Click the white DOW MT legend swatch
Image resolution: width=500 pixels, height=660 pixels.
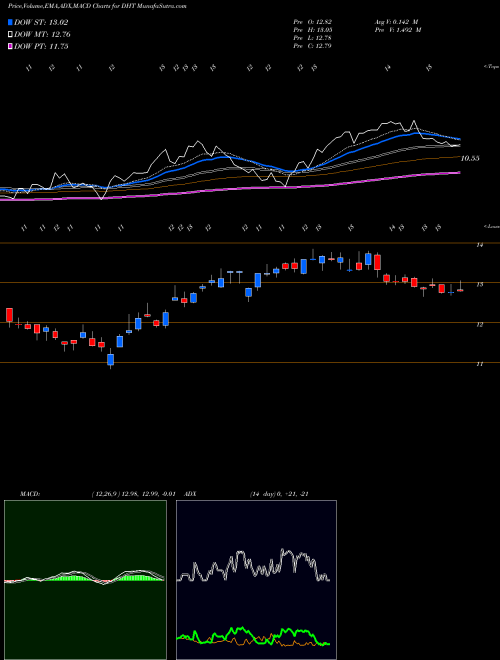[x=10, y=35]
